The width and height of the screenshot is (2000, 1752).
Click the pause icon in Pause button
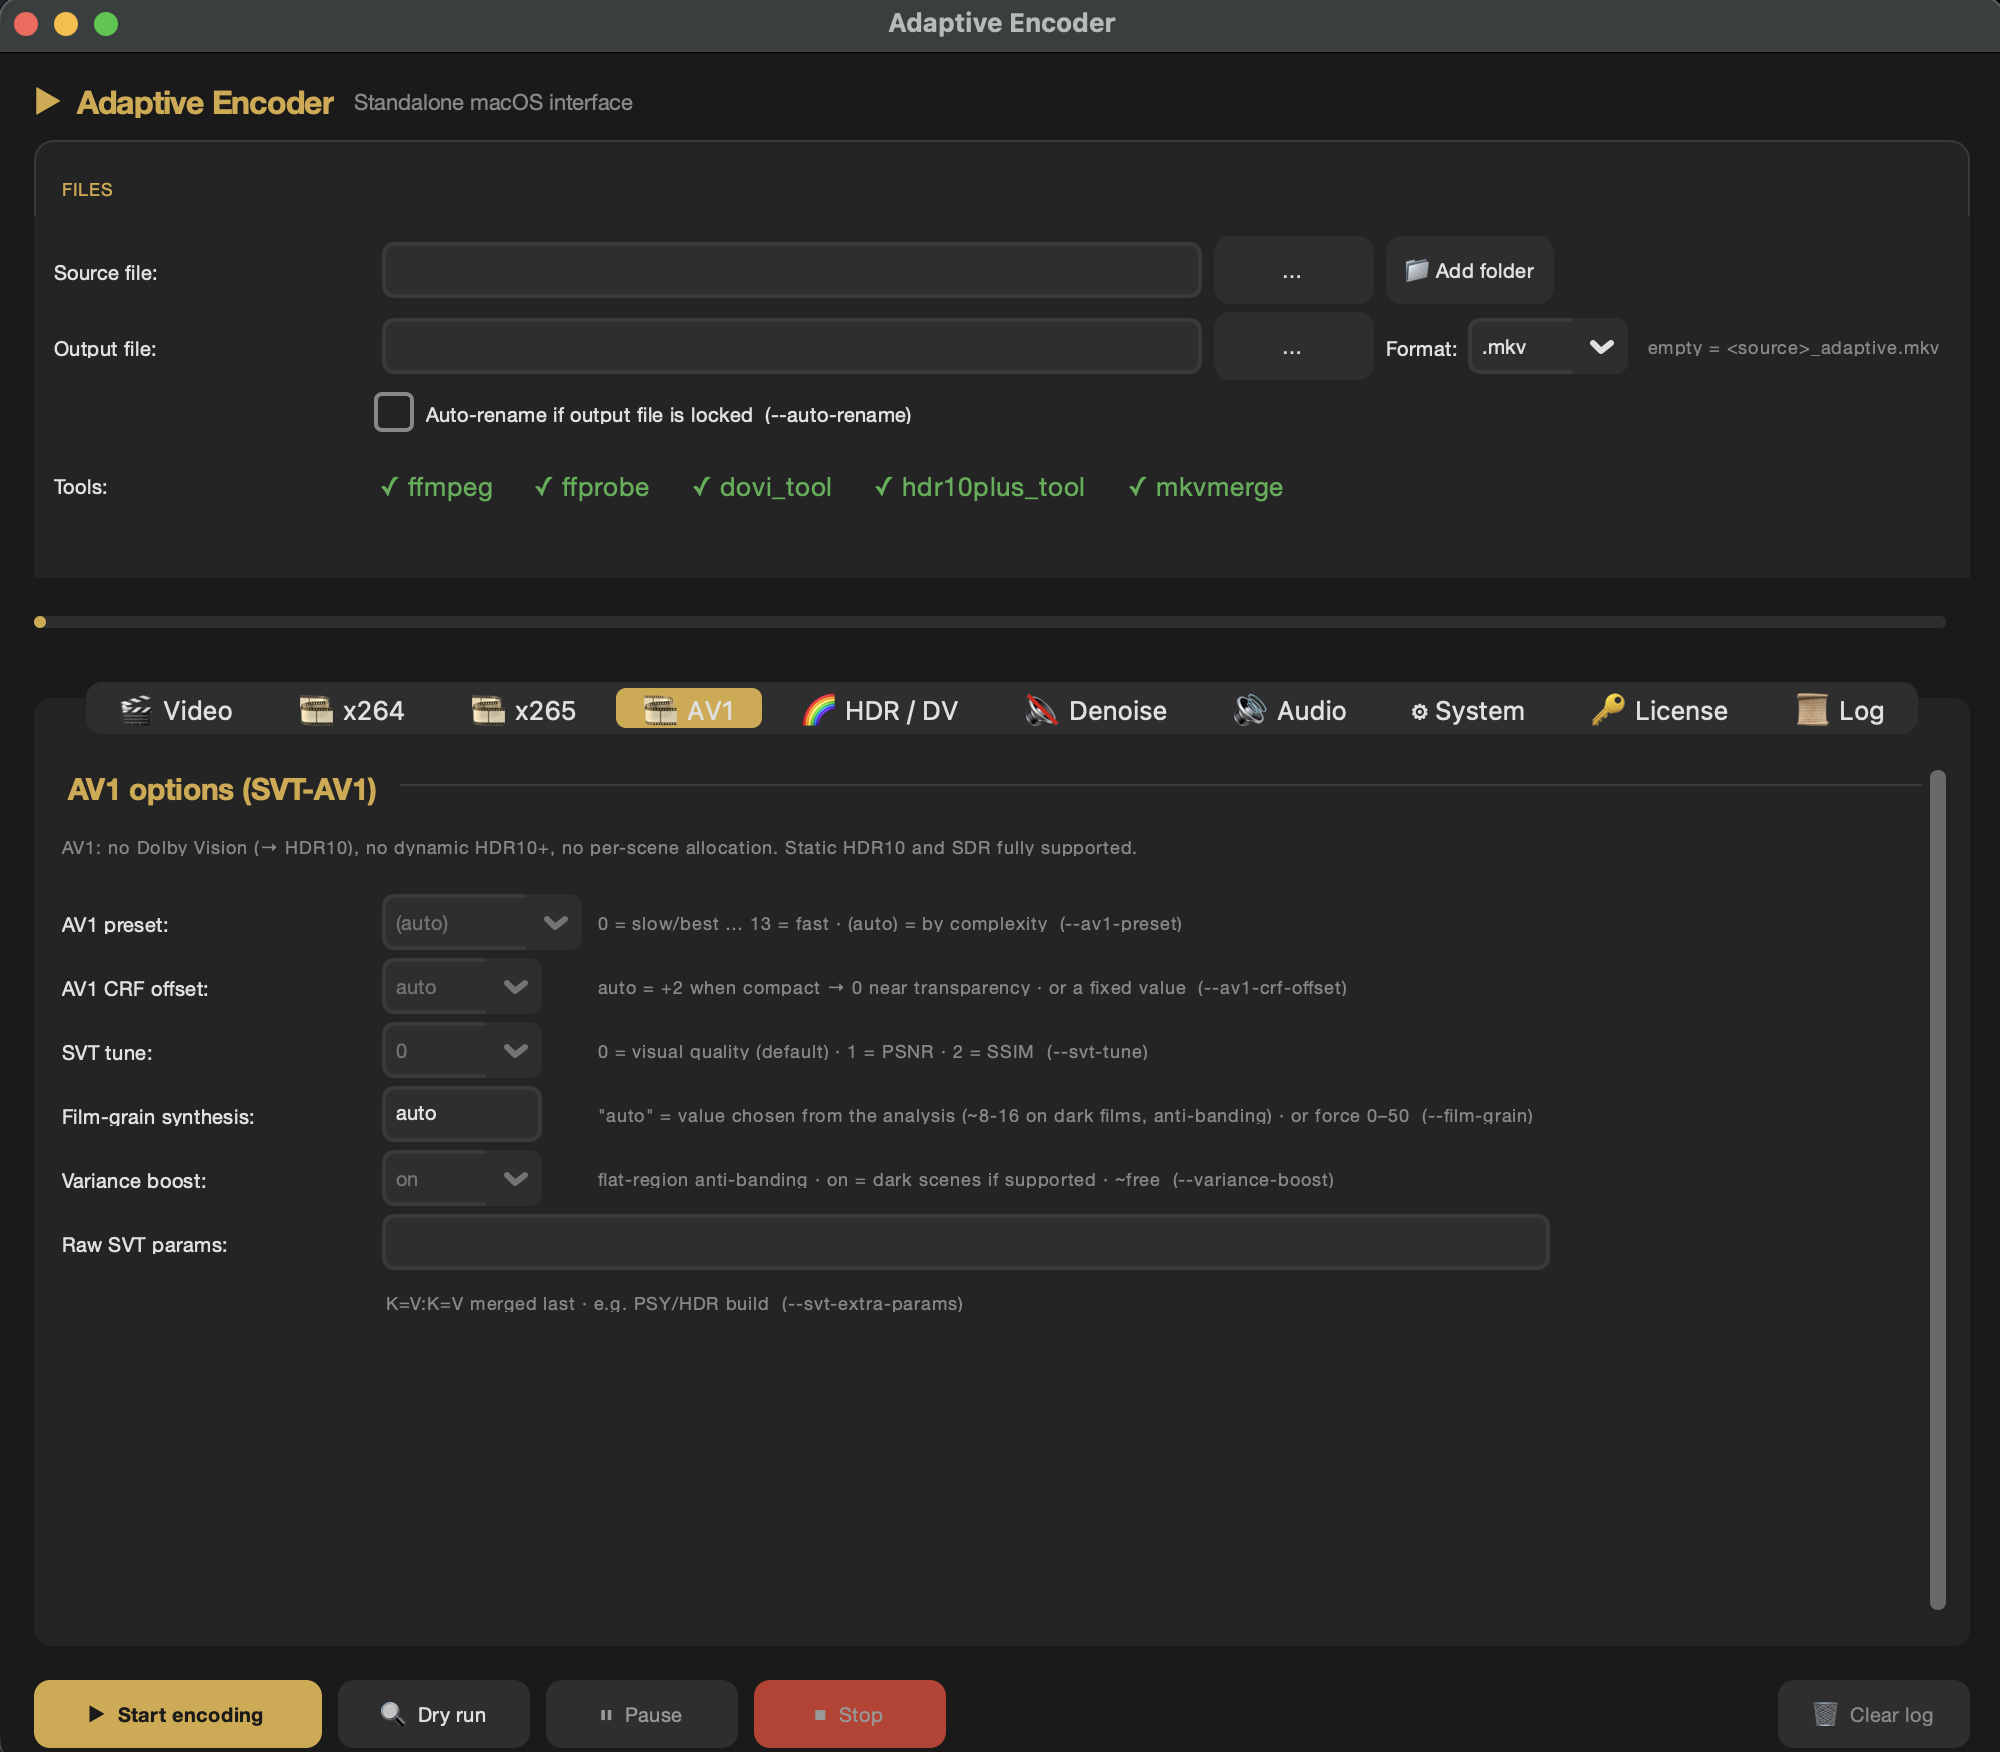pyautogui.click(x=606, y=1715)
